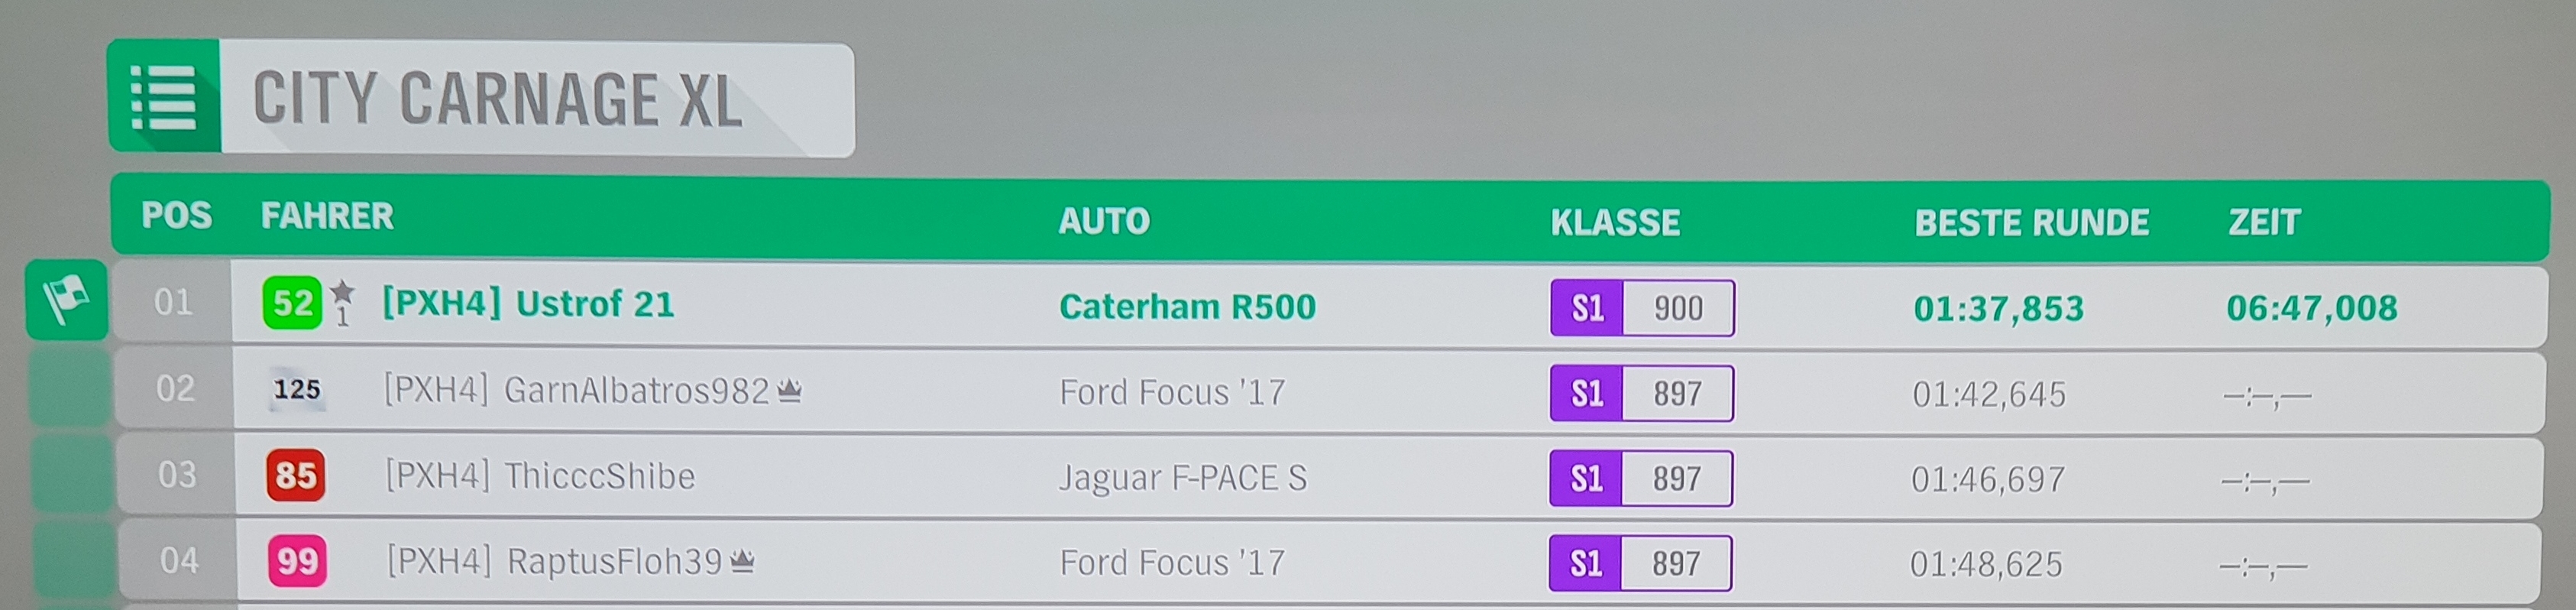Click the red level 85 badge
The image size is (2576, 610).
tap(296, 475)
